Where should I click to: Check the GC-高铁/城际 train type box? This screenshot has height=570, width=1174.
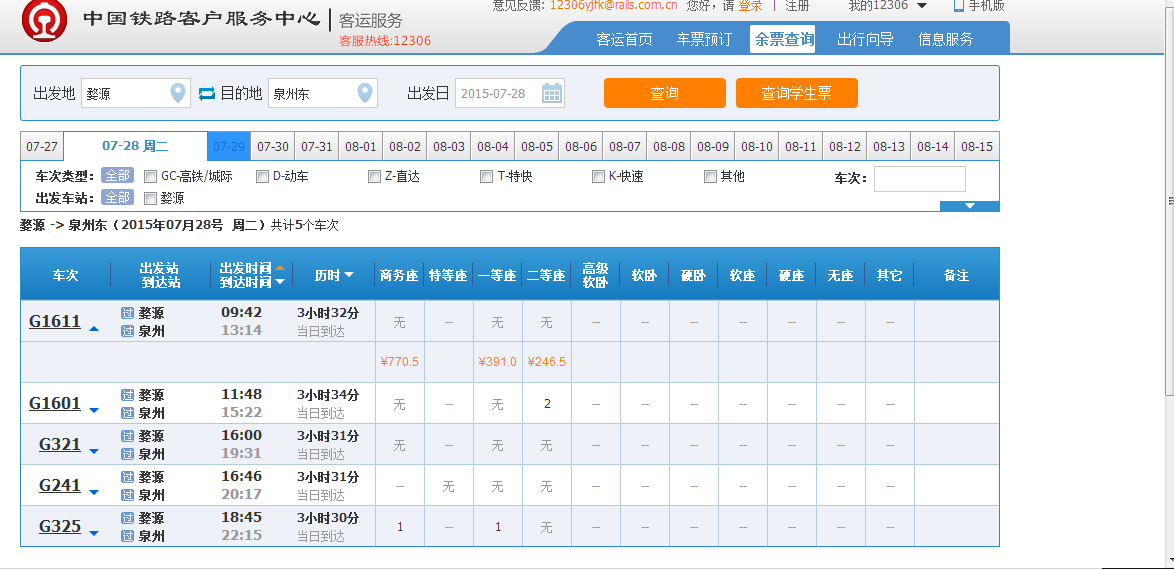150,177
